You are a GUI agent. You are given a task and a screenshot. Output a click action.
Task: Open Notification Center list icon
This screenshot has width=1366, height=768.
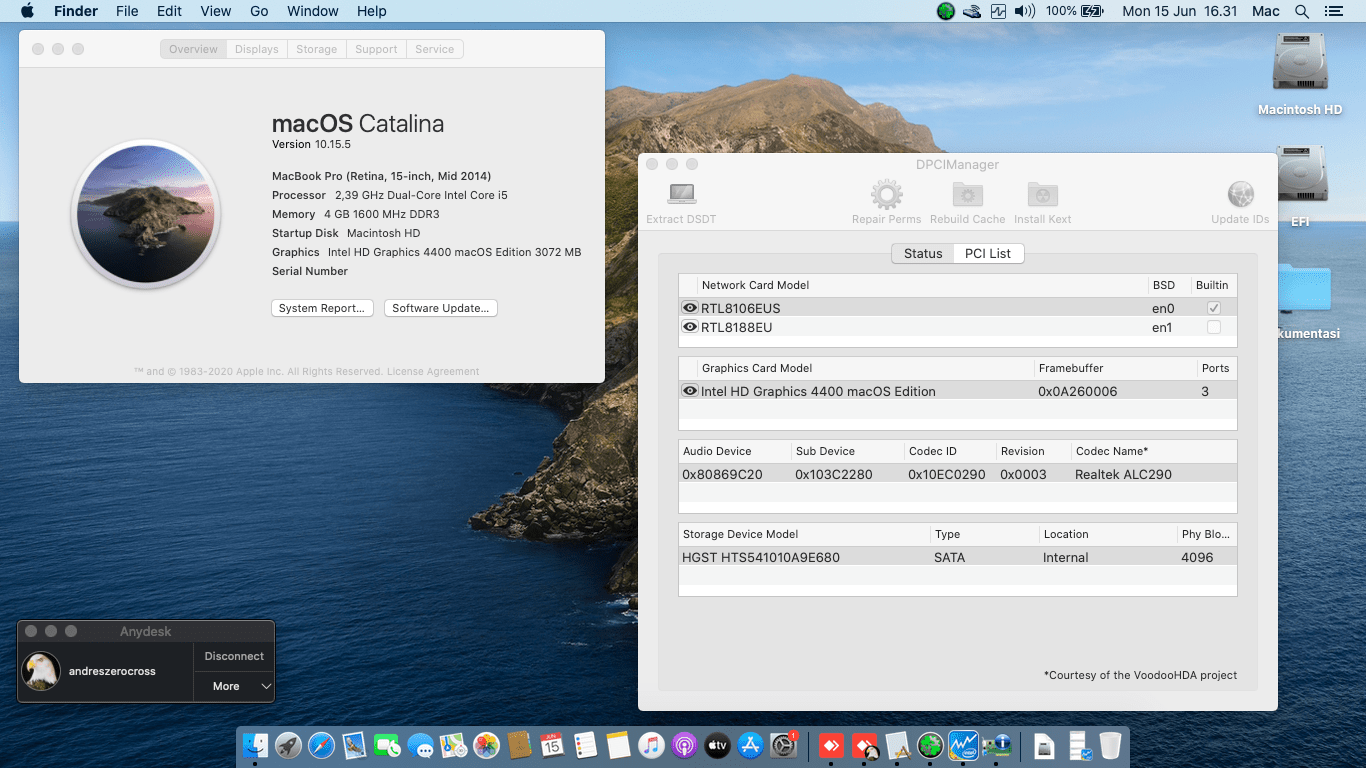[x=1333, y=11]
